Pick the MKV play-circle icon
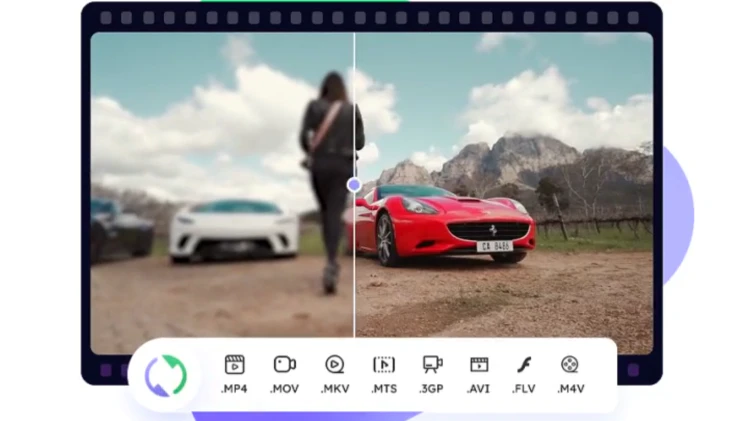The image size is (750, 421). (335, 365)
